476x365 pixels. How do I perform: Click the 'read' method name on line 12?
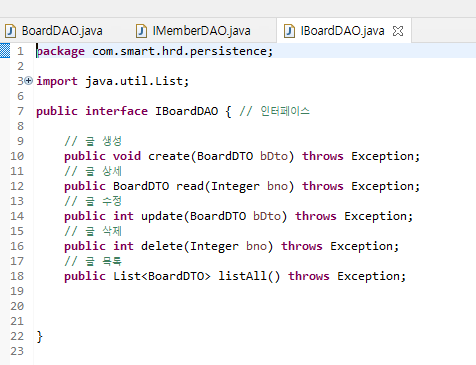tap(190, 186)
